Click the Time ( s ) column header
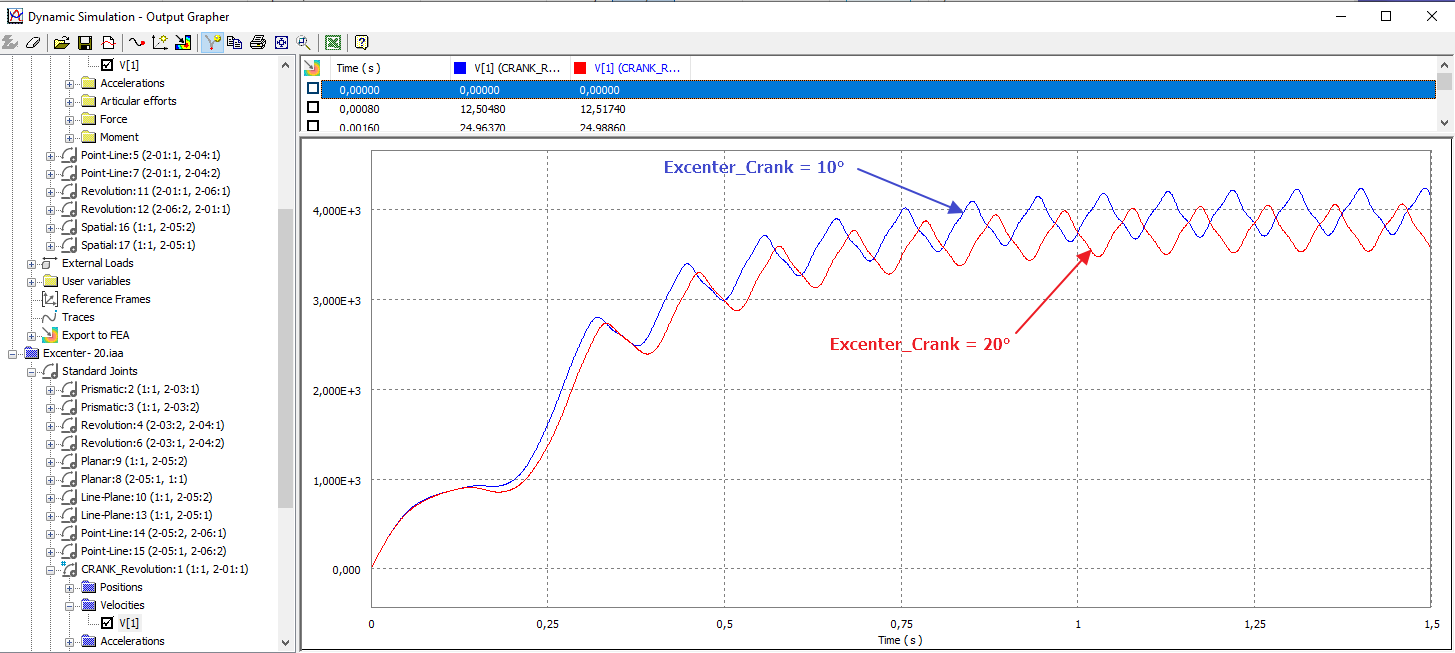This screenshot has width=1455, height=653. point(388,68)
